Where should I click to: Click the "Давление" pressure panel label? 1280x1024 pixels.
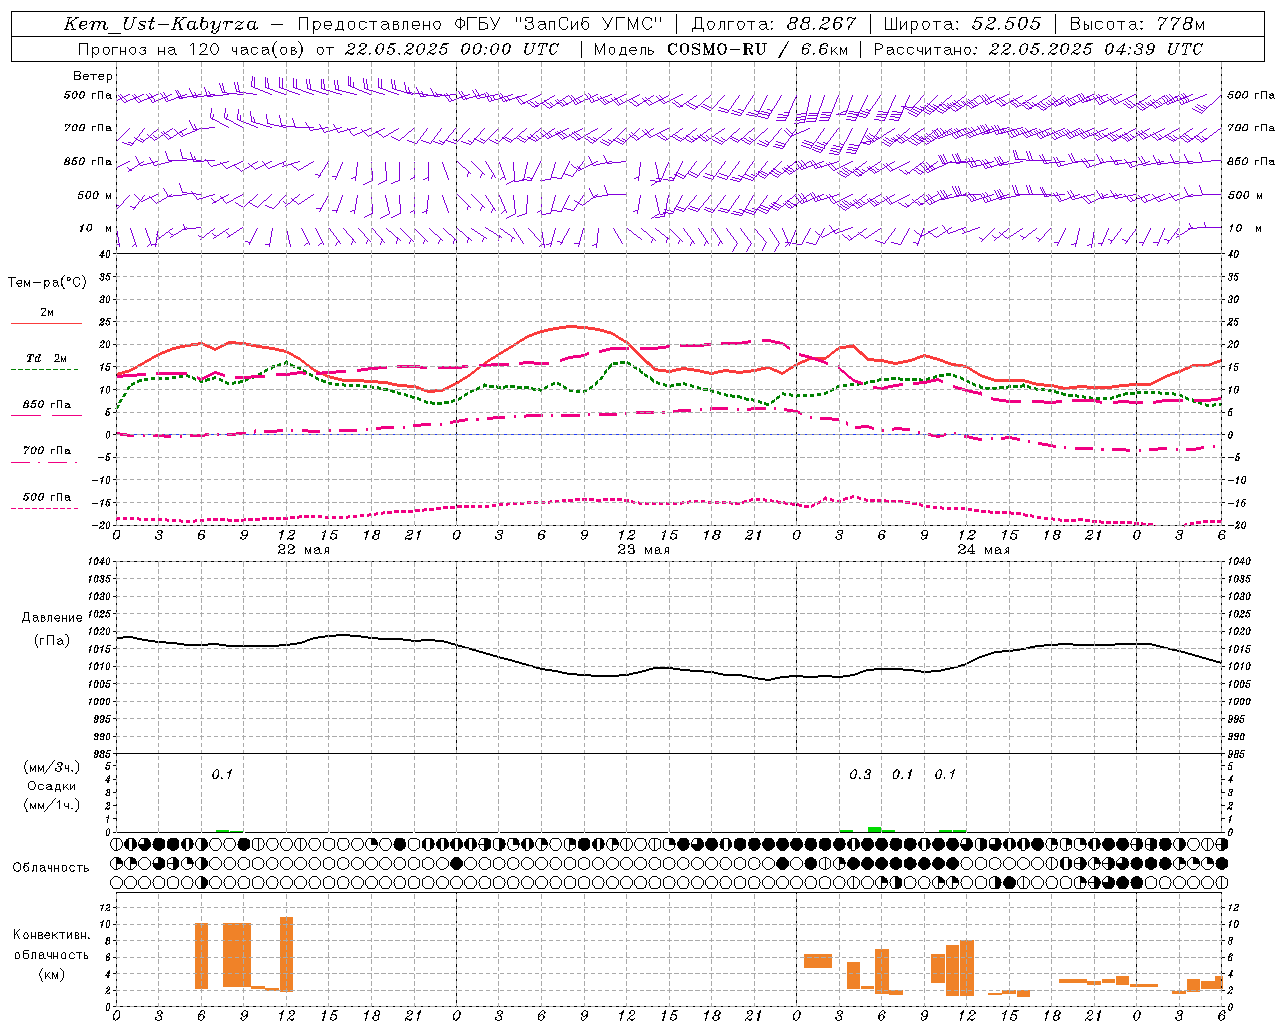pos(52,618)
